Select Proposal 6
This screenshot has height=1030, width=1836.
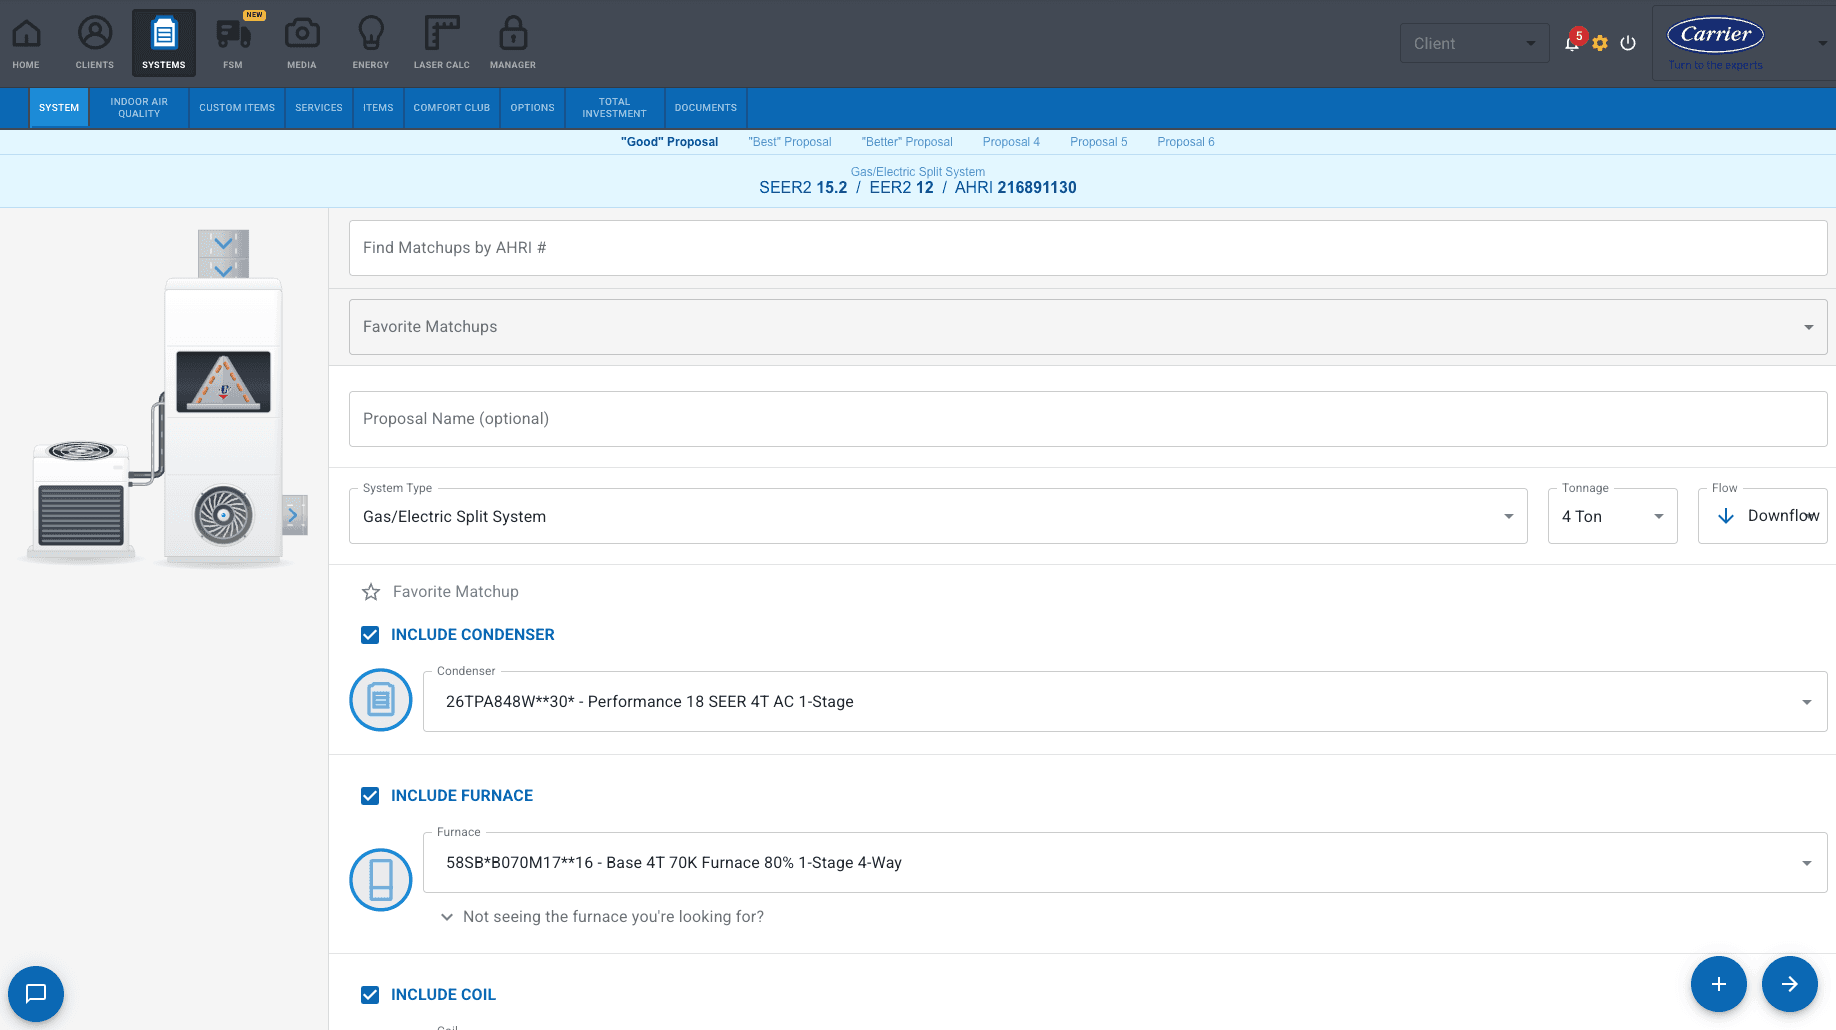1186,142
